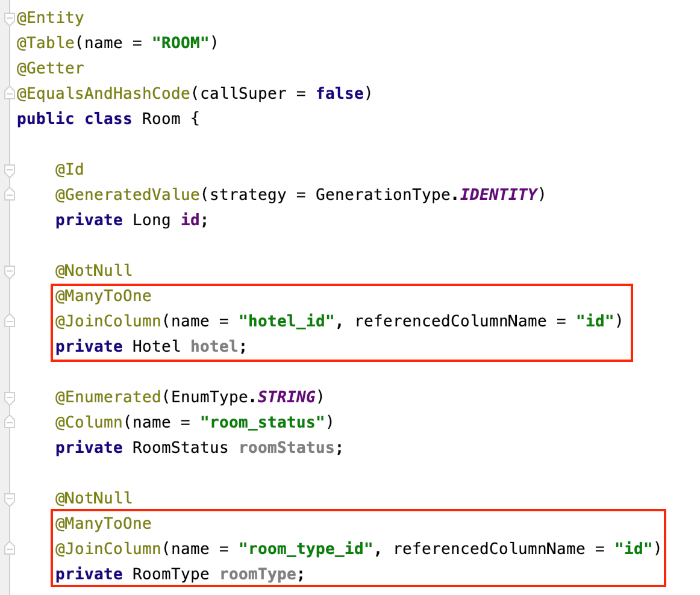This screenshot has height=595, width=700.
Task: Click @ManyToOne above the room_type_id JoinColumn
Action: (104, 524)
